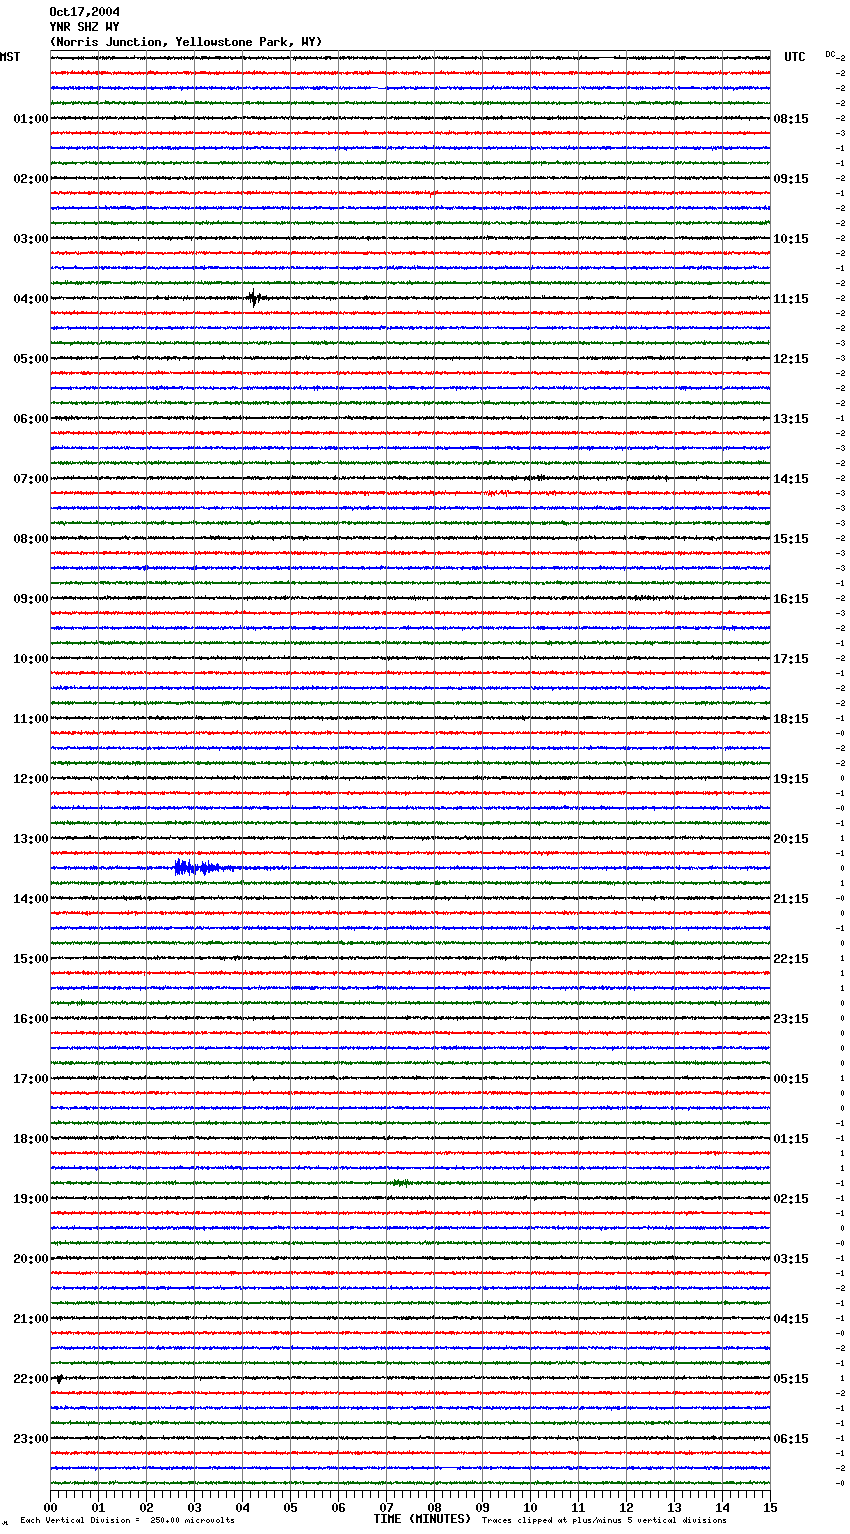Select the 12:00 MST time label
Viewport: 850px width, 1534px height.
(31, 779)
